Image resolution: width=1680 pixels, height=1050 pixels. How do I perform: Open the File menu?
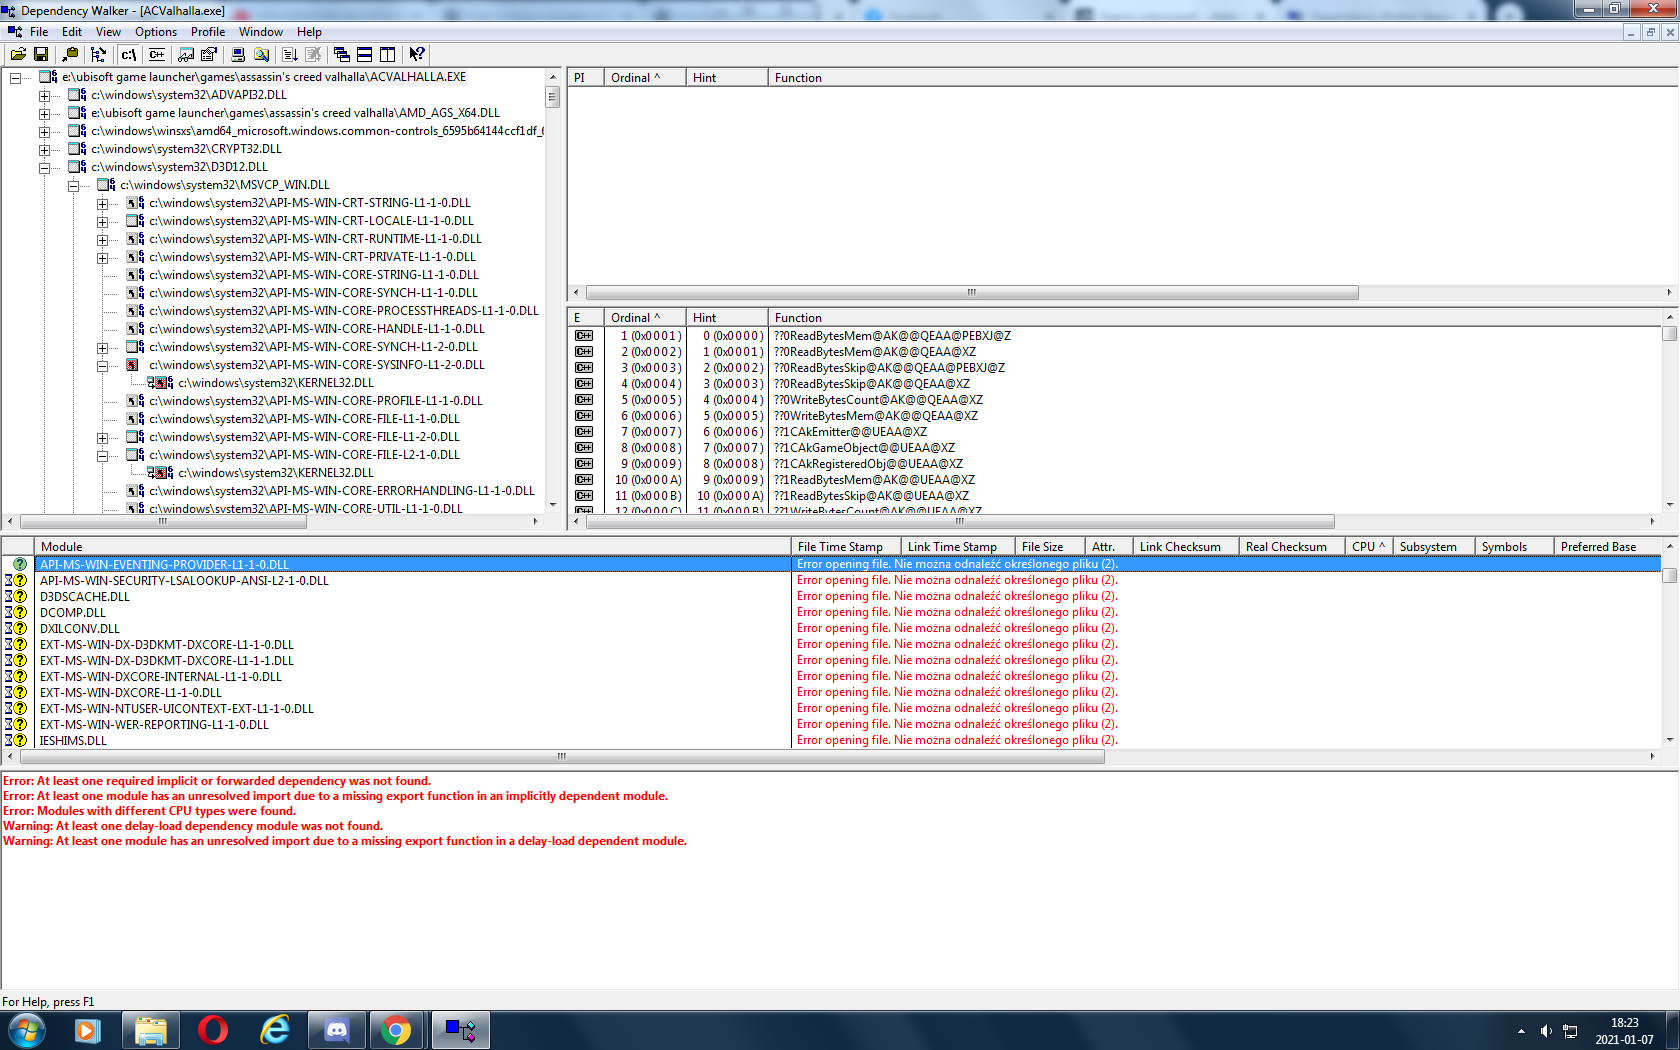coord(39,32)
